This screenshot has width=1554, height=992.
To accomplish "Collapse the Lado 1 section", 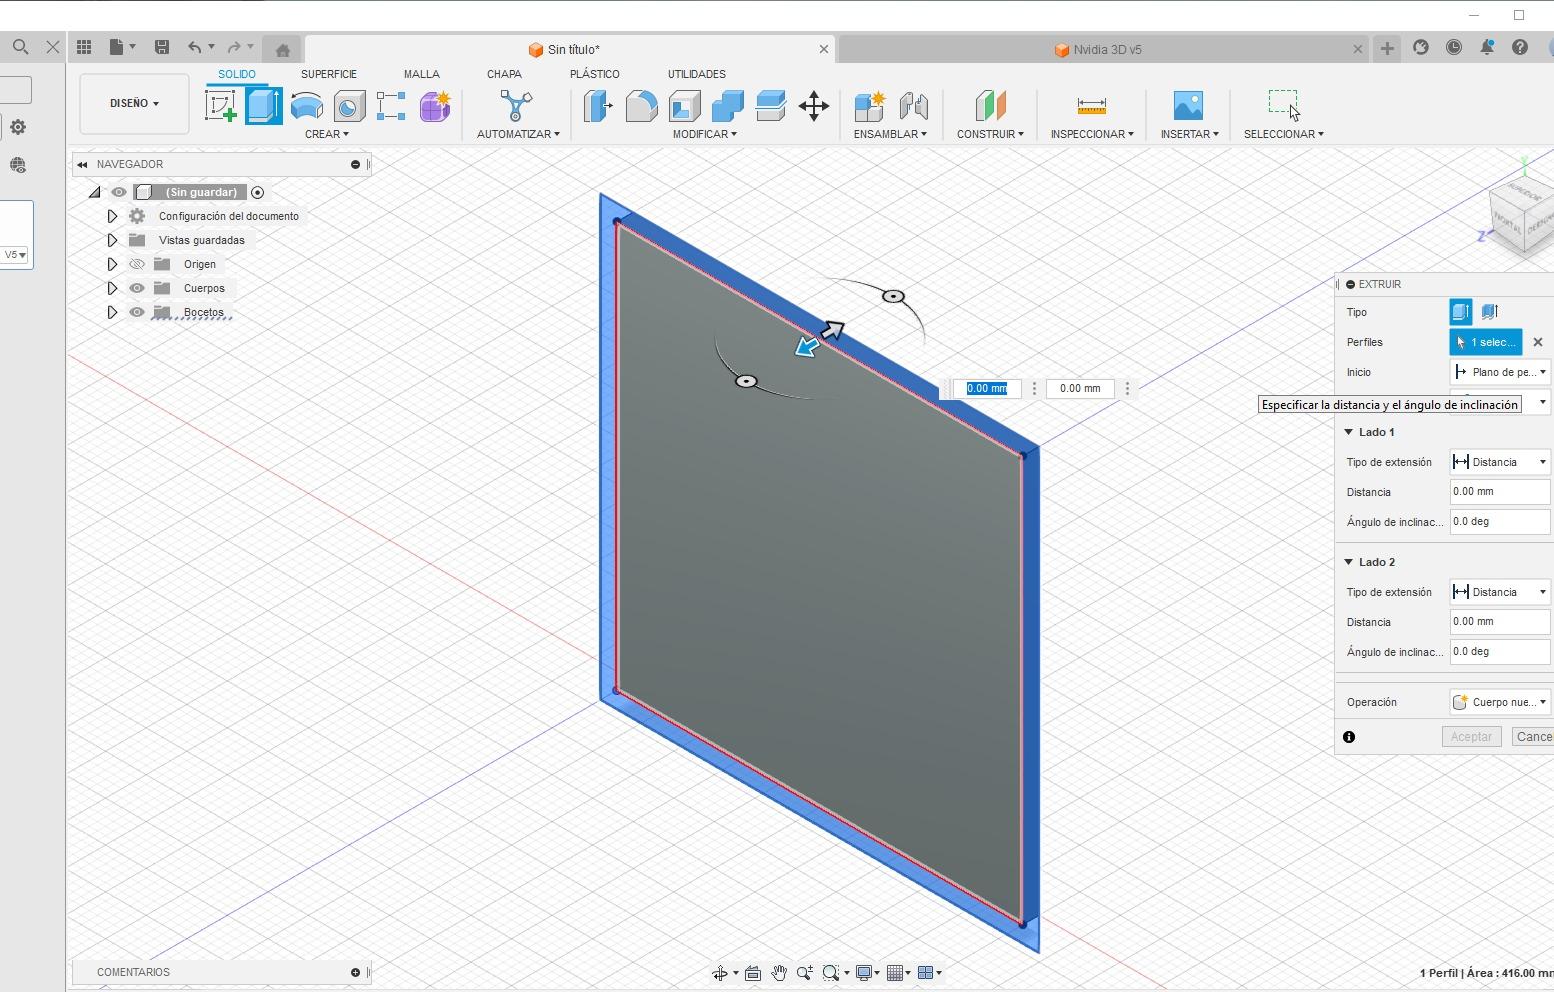I will (1348, 432).
